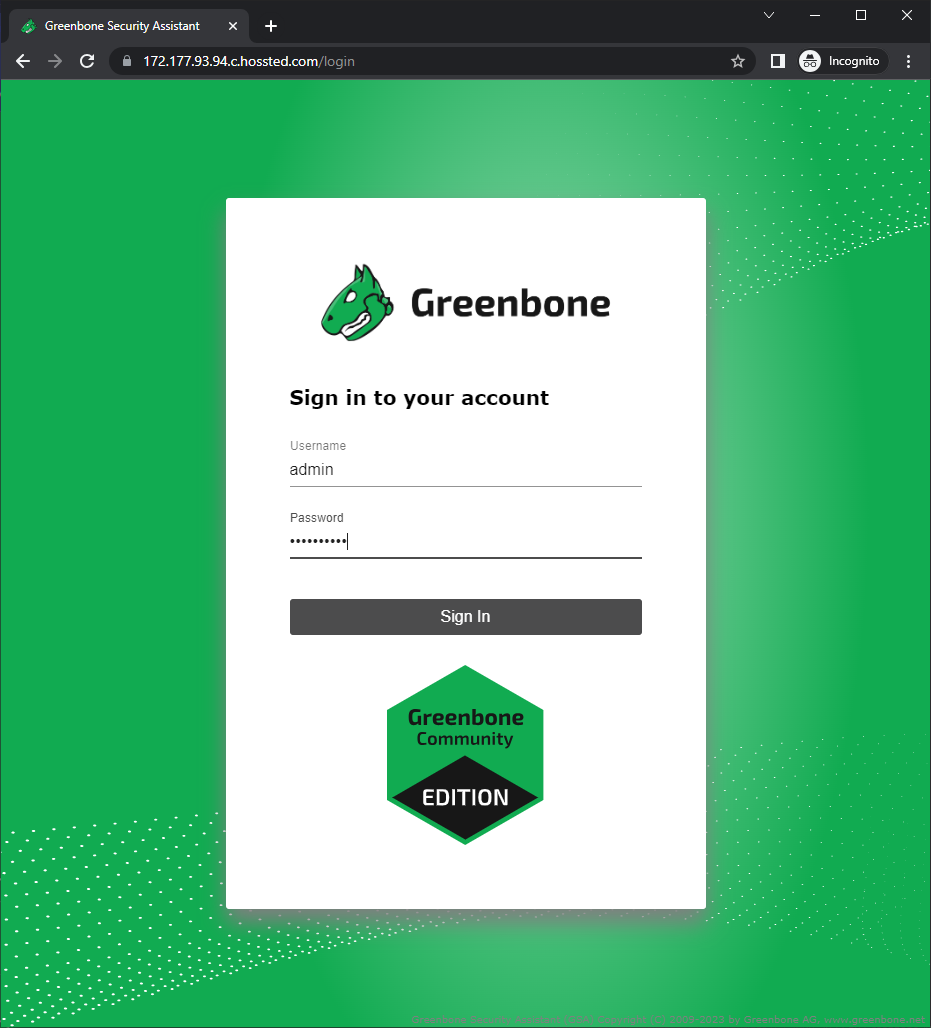
Task: Focus the Password input field
Action: [x=466, y=542]
